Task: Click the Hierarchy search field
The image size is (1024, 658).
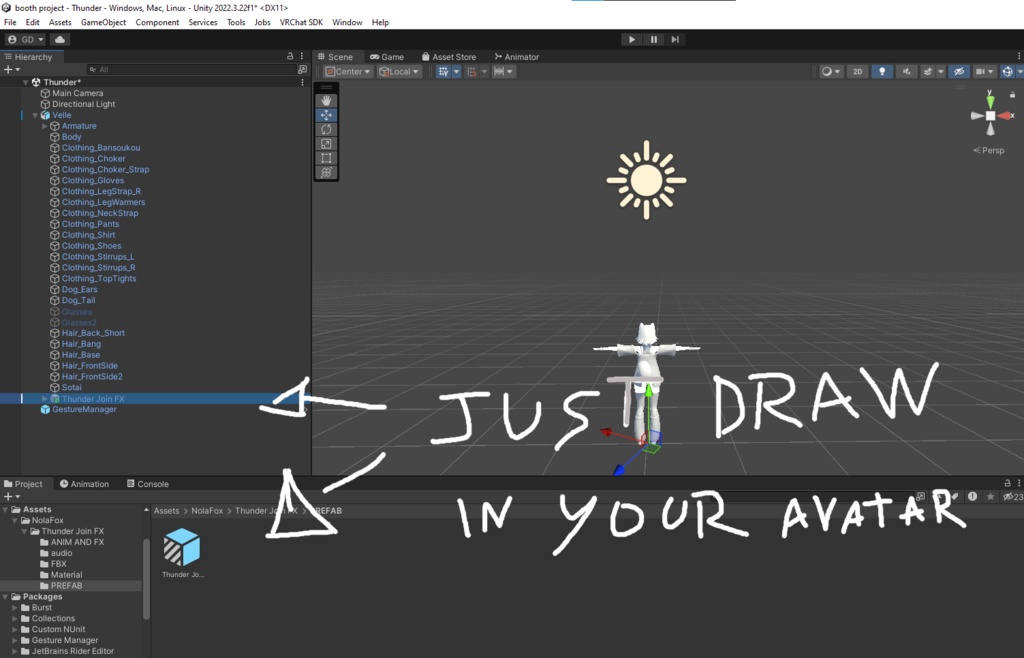Action: 190,69
